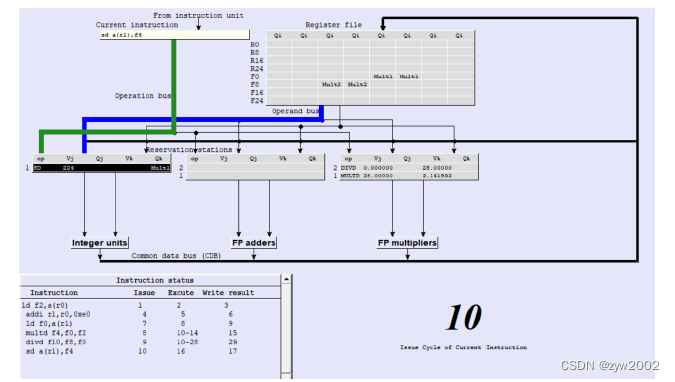Click the R24 register row label

point(257,69)
